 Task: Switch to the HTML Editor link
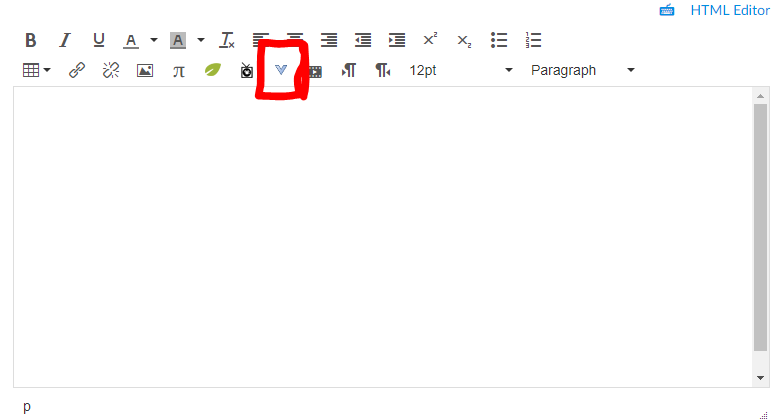tap(730, 10)
